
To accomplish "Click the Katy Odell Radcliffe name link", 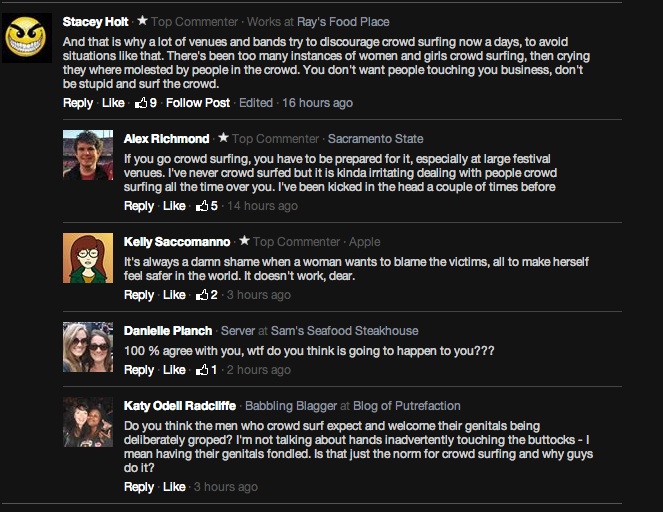I will tap(180, 406).
